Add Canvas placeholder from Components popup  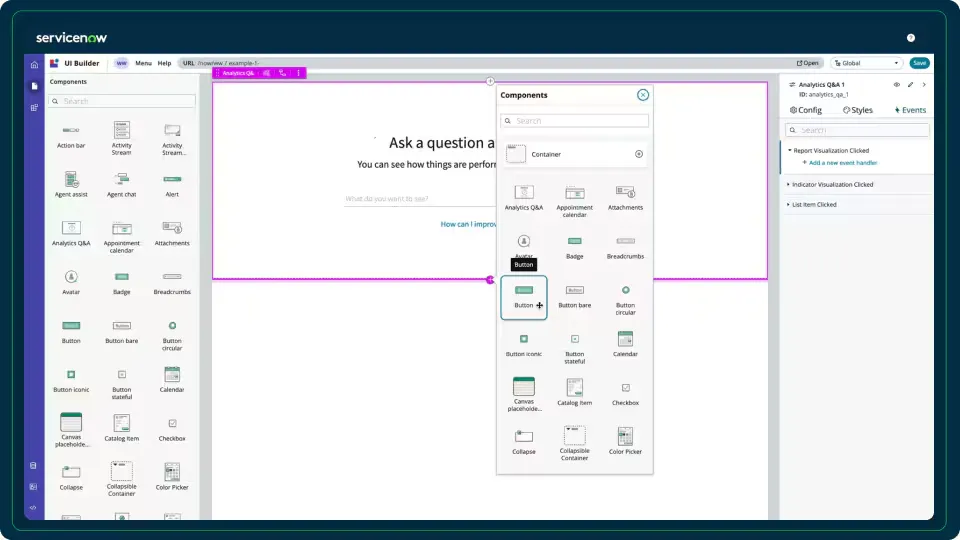coord(523,394)
